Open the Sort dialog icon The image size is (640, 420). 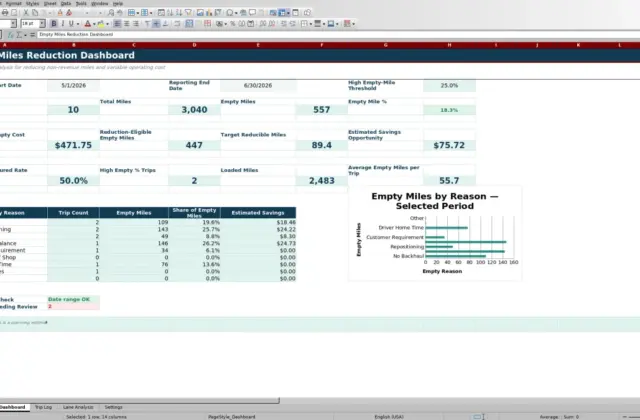coord(161,13)
